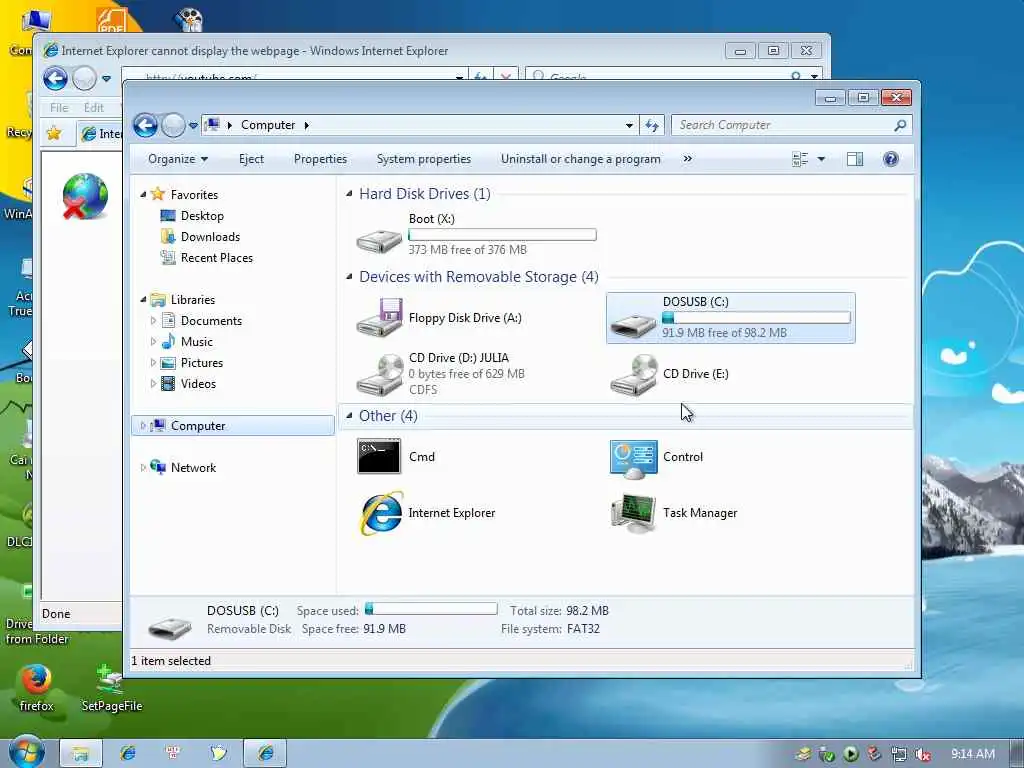The width and height of the screenshot is (1024, 768).
Task: Select CD Drive (E:)
Action: pyautogui.click(x=669, y=374)
